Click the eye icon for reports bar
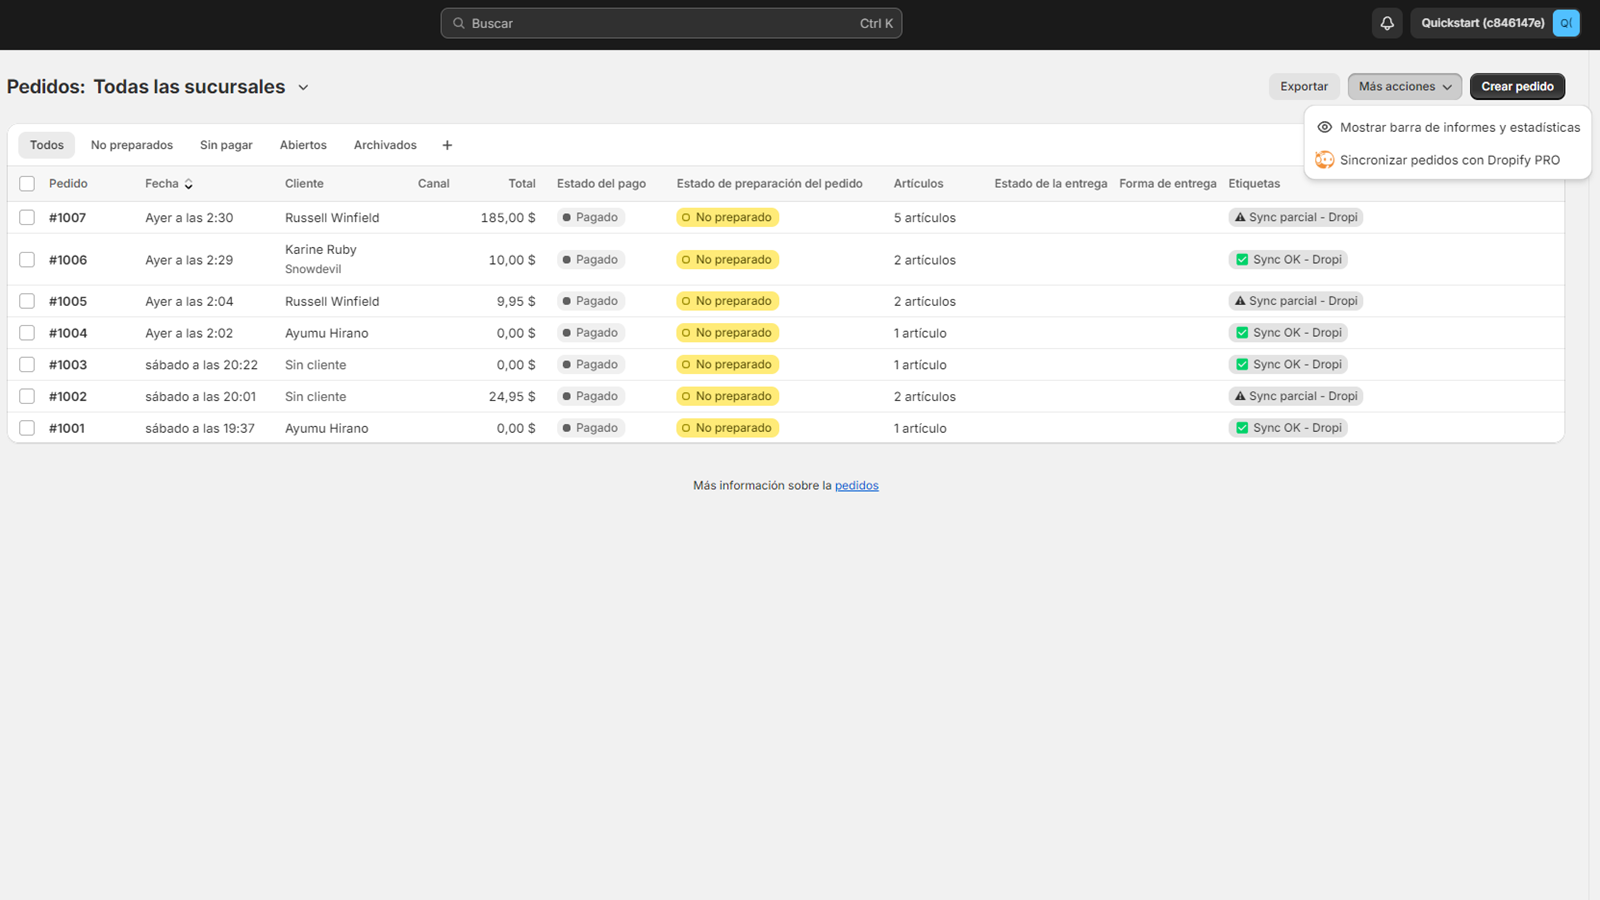 pyautogui.click(x=1324, y=127)
